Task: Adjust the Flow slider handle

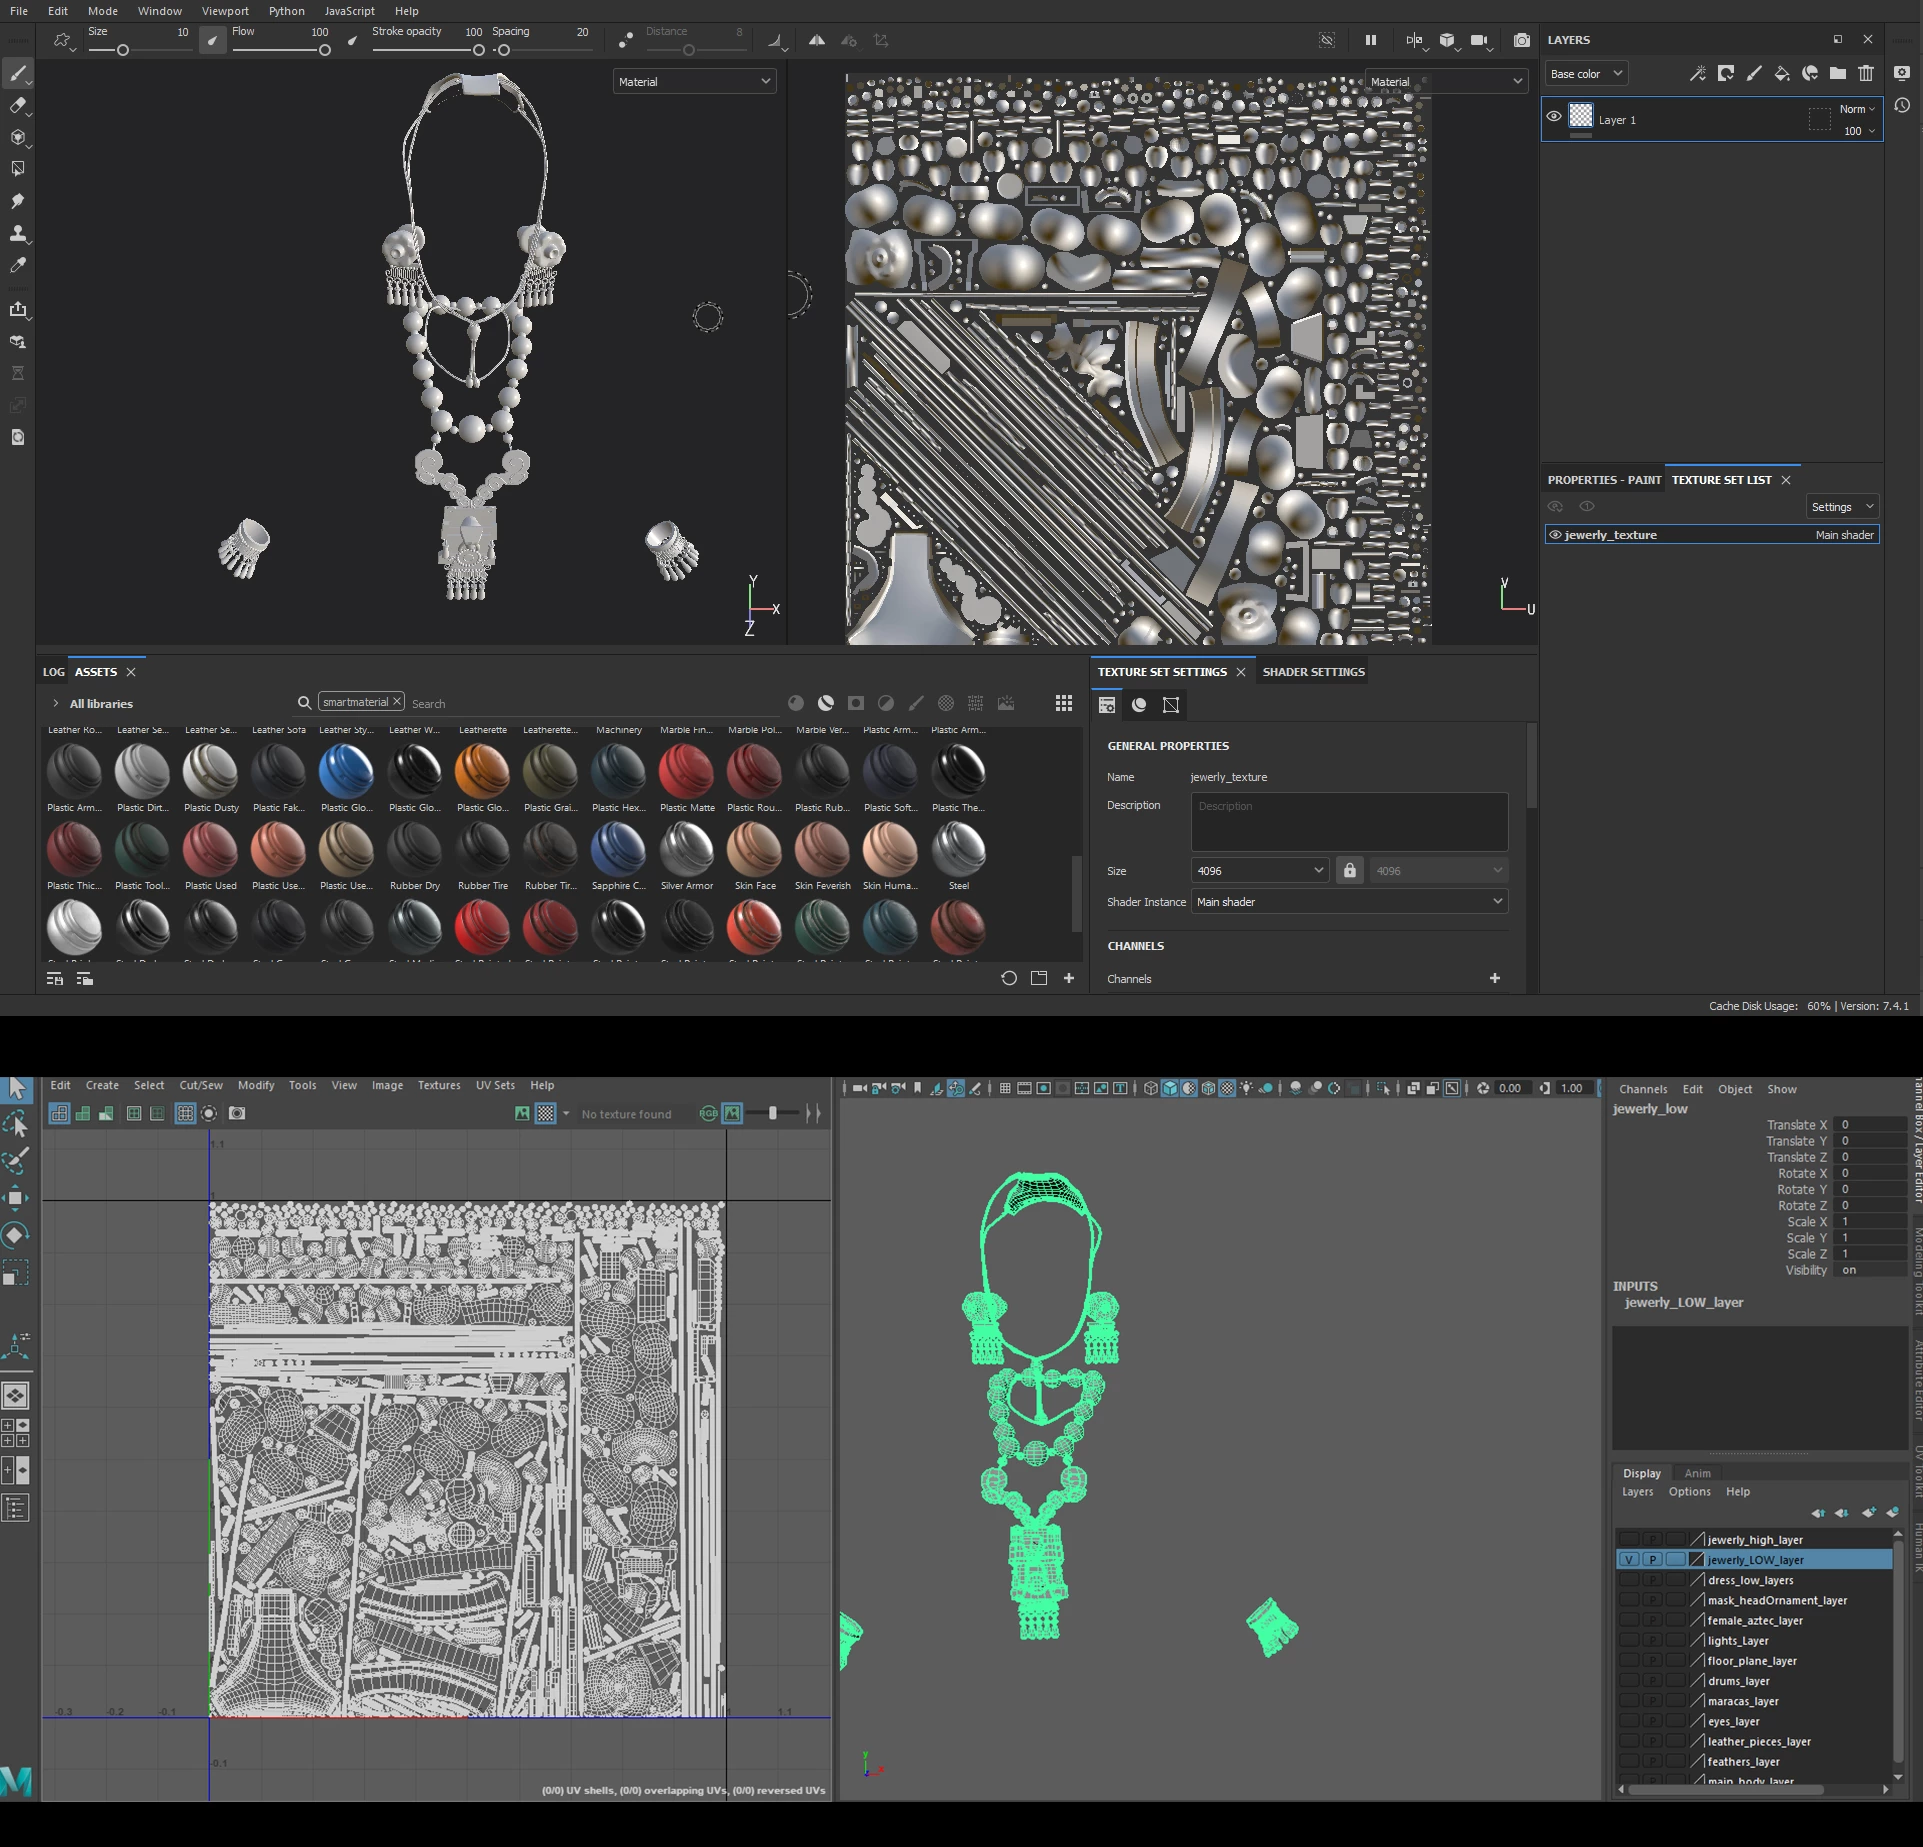Action: pos(324,50)
